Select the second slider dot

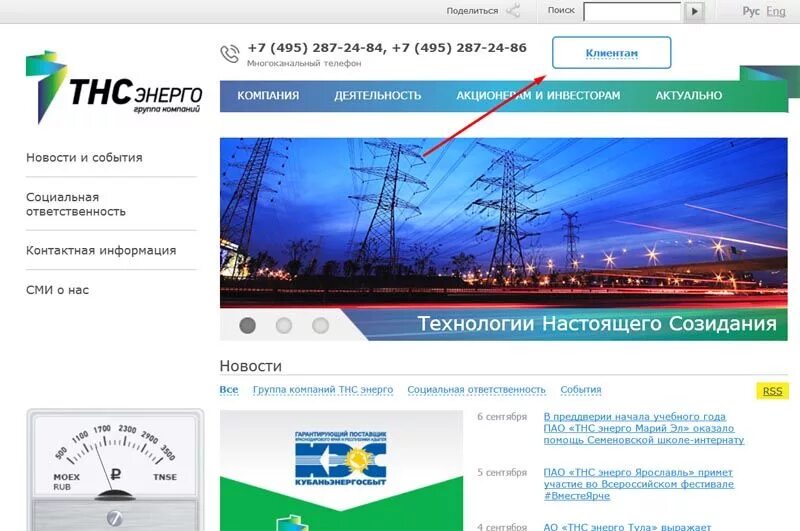(x=284, y=325)
